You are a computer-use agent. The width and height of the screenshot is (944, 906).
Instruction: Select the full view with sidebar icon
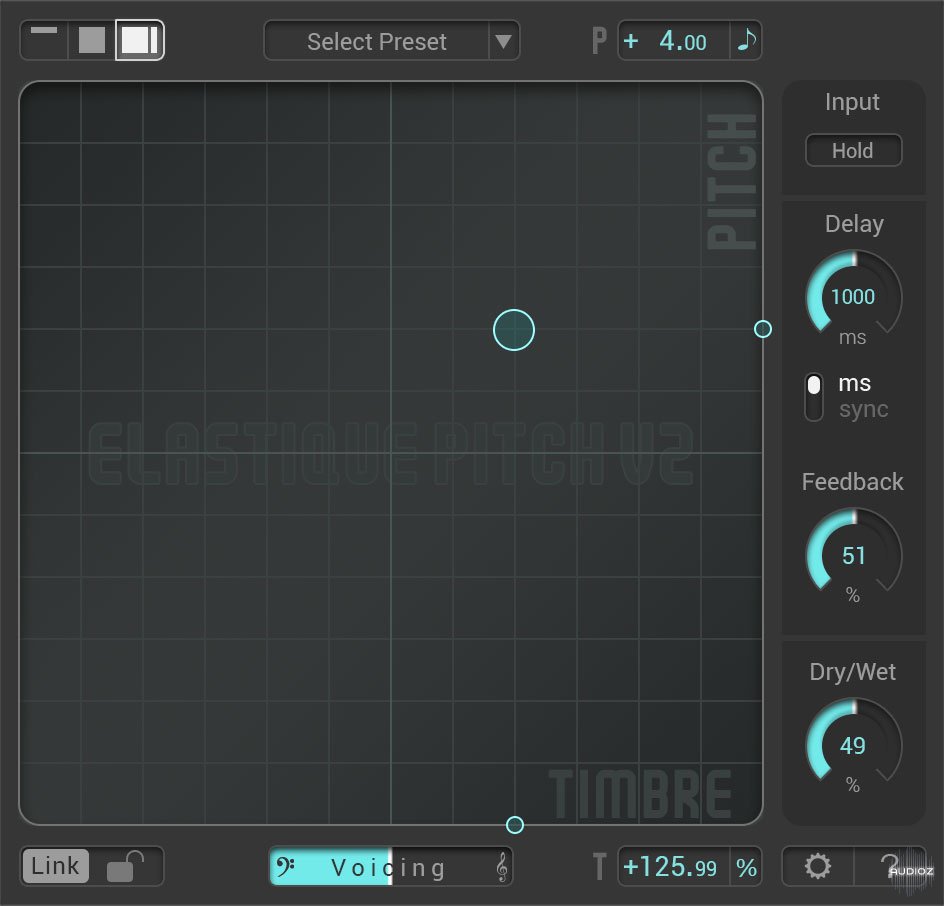[x=140, y=40]
